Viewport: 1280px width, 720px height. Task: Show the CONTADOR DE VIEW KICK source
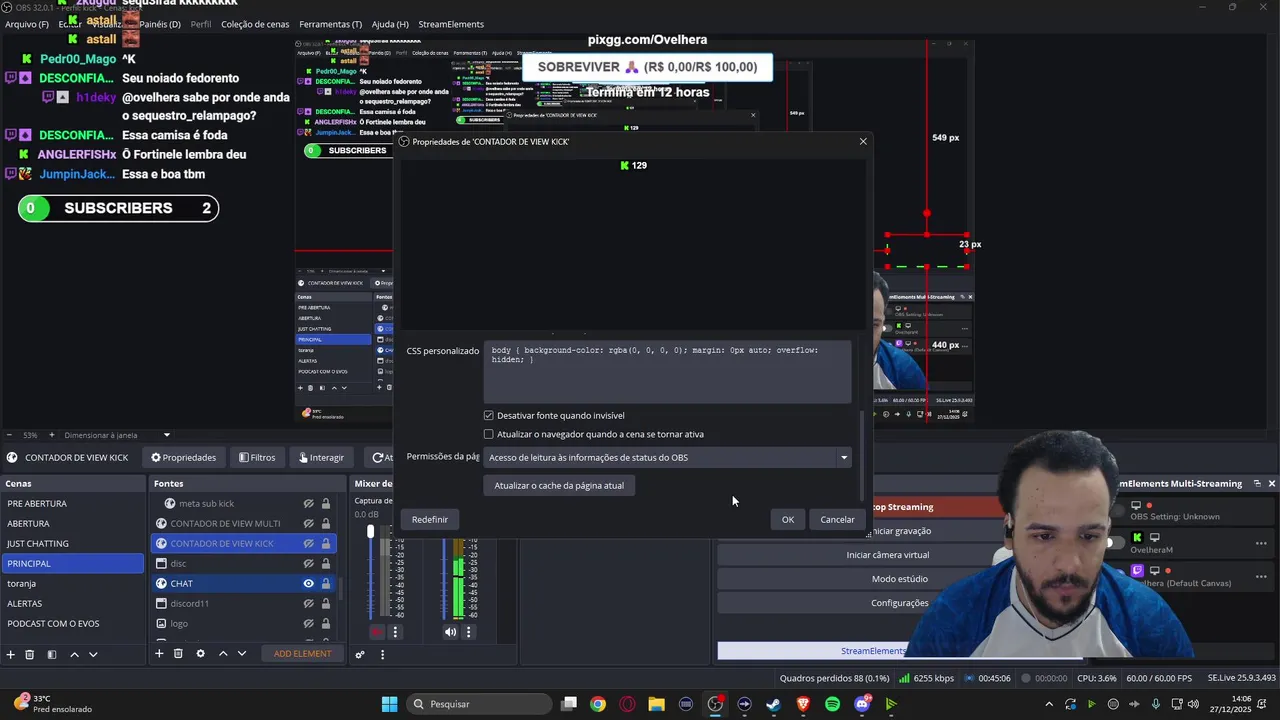pos(309,543)
